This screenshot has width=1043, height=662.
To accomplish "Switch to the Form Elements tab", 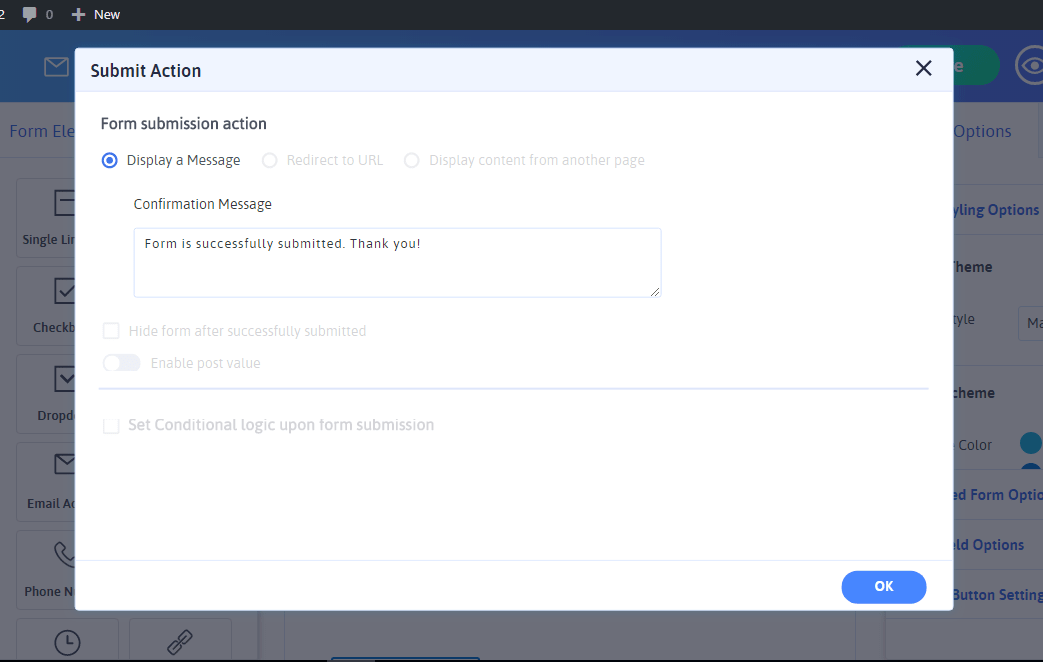I will point(42,131).
